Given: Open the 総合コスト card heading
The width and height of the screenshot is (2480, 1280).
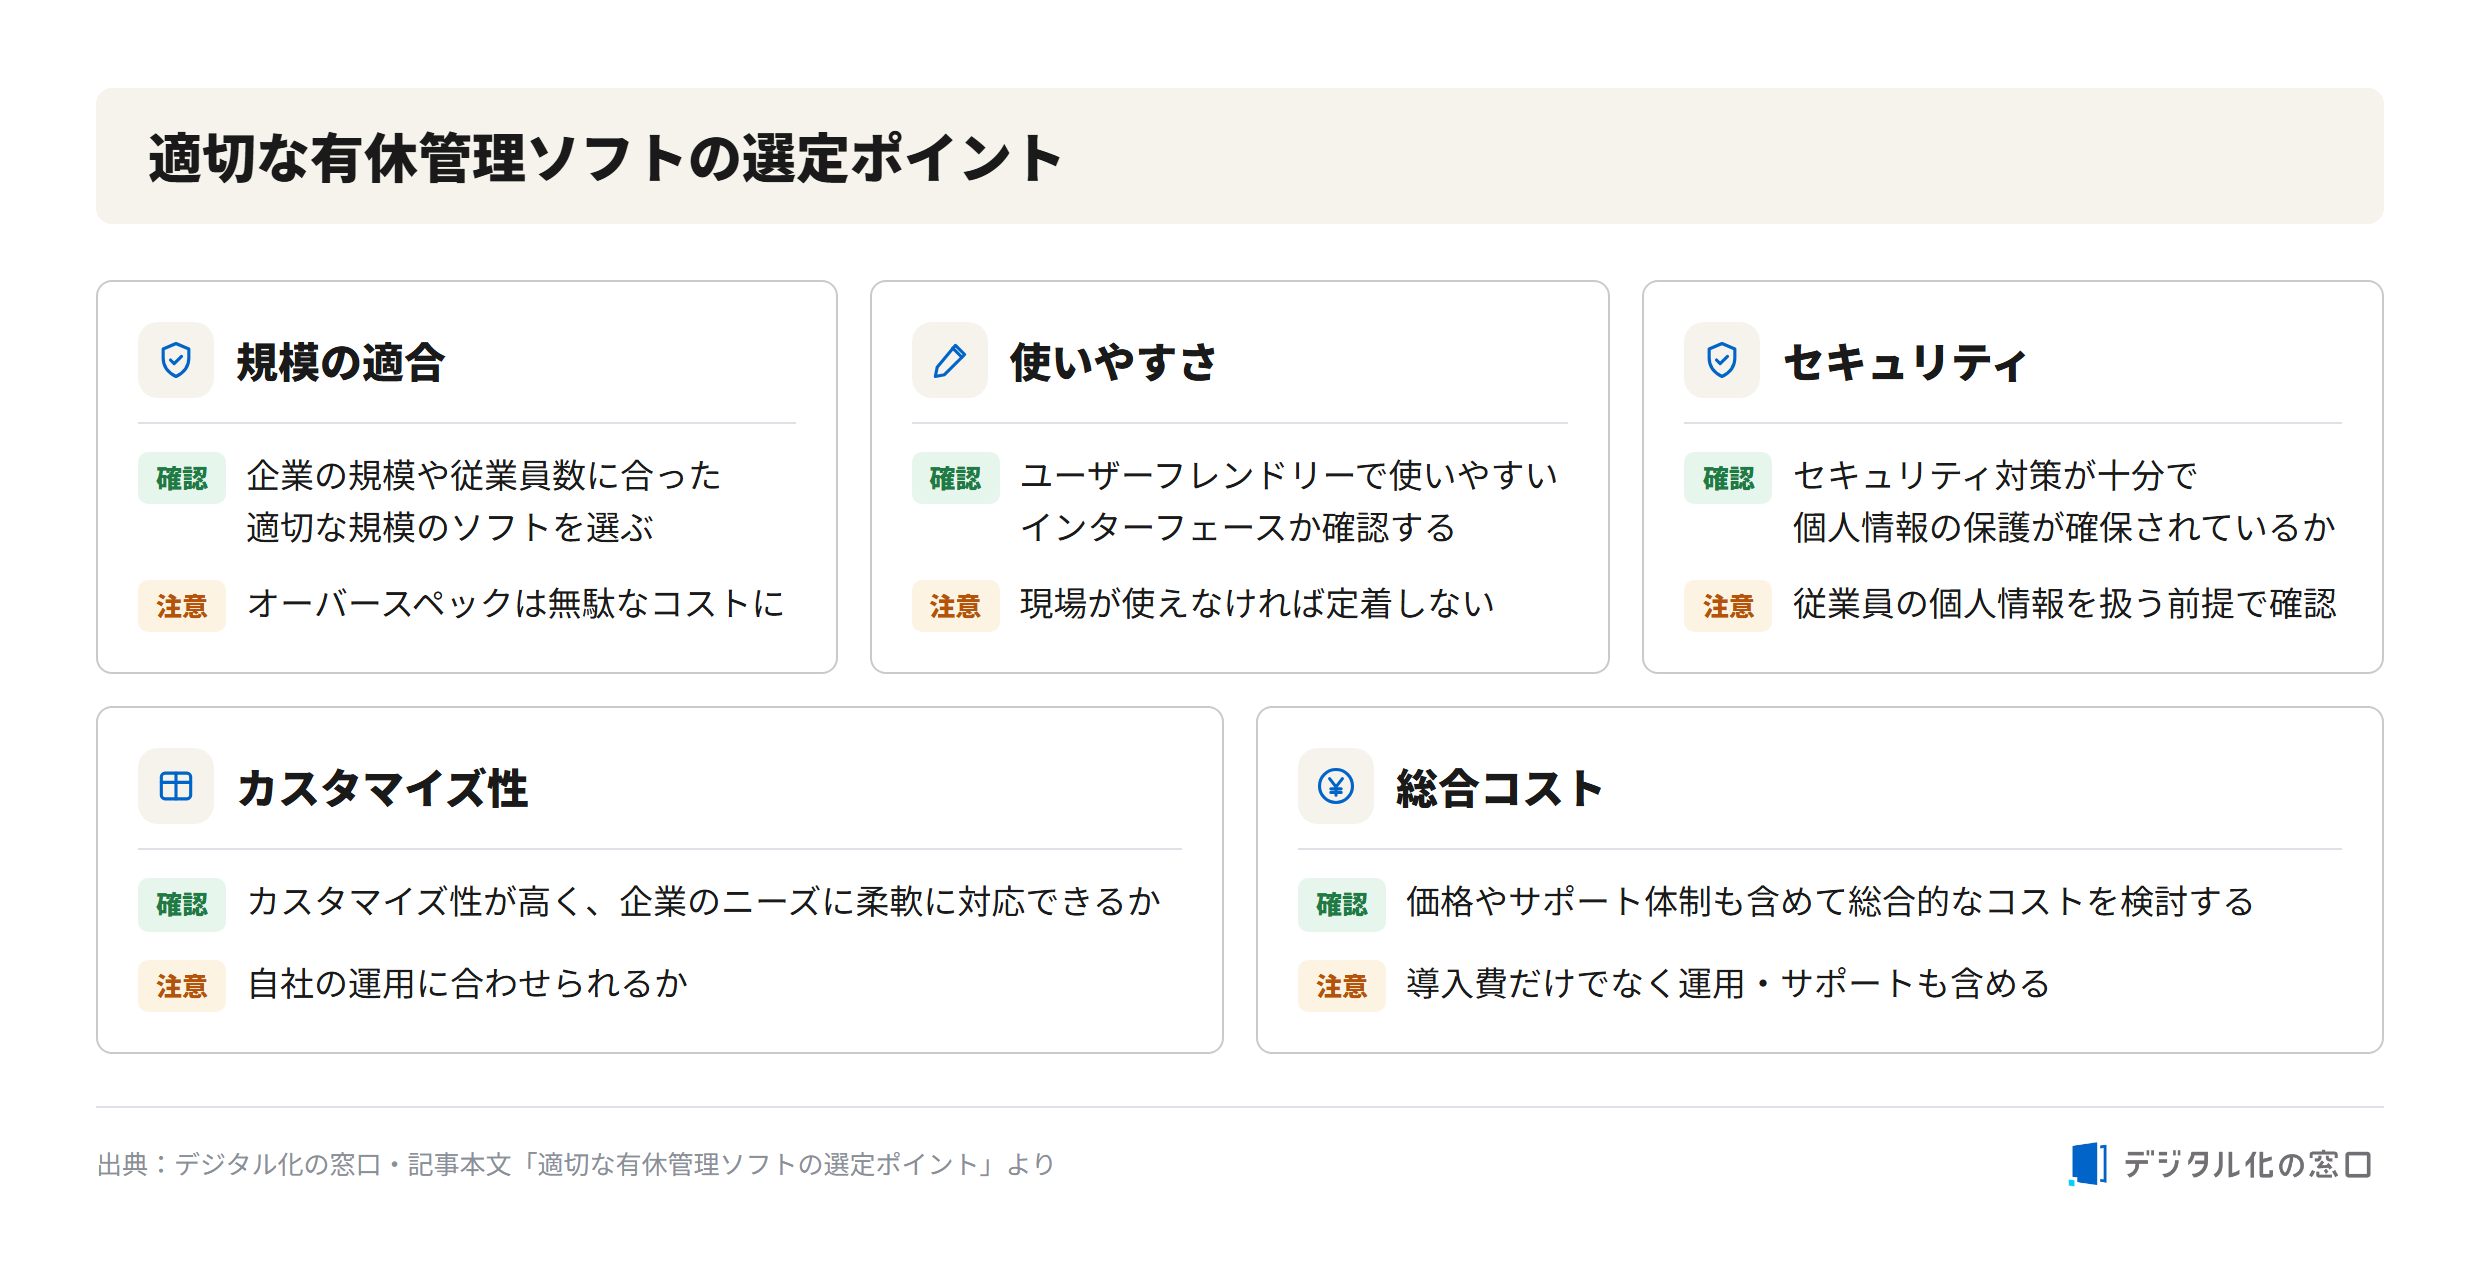Looking at the screenshot, I should 1499,788.
